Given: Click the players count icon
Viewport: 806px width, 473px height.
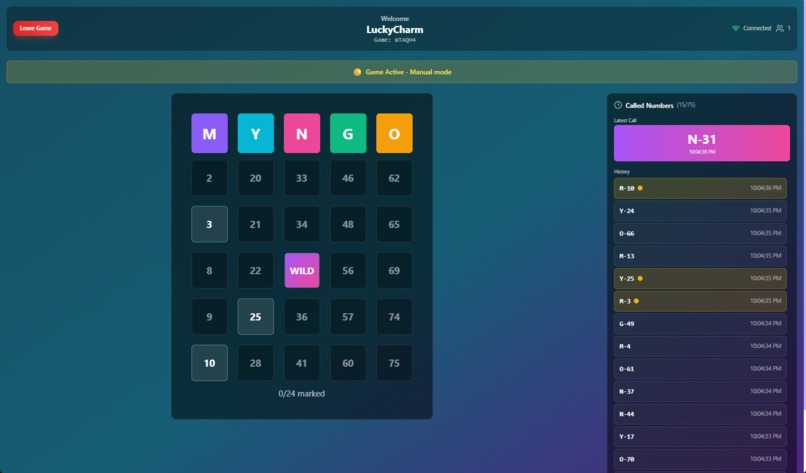Looking at the screenshot, I should click(x=780, y=28).
